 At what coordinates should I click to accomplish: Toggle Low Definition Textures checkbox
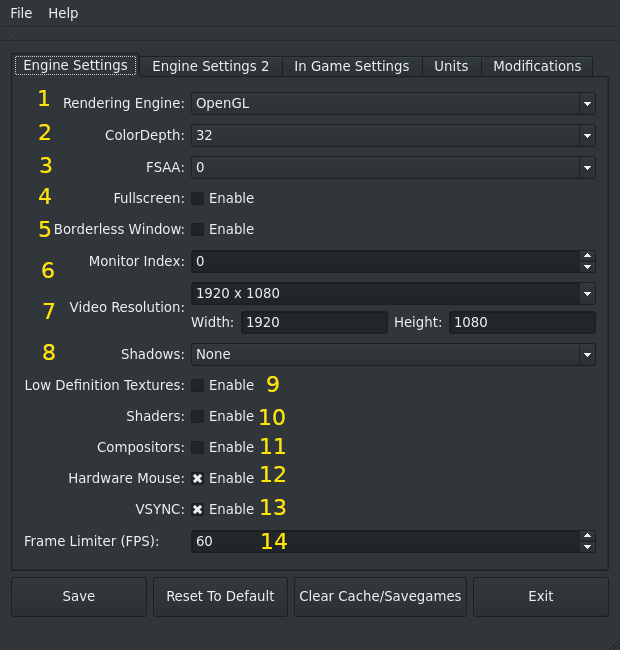(198, 385)
